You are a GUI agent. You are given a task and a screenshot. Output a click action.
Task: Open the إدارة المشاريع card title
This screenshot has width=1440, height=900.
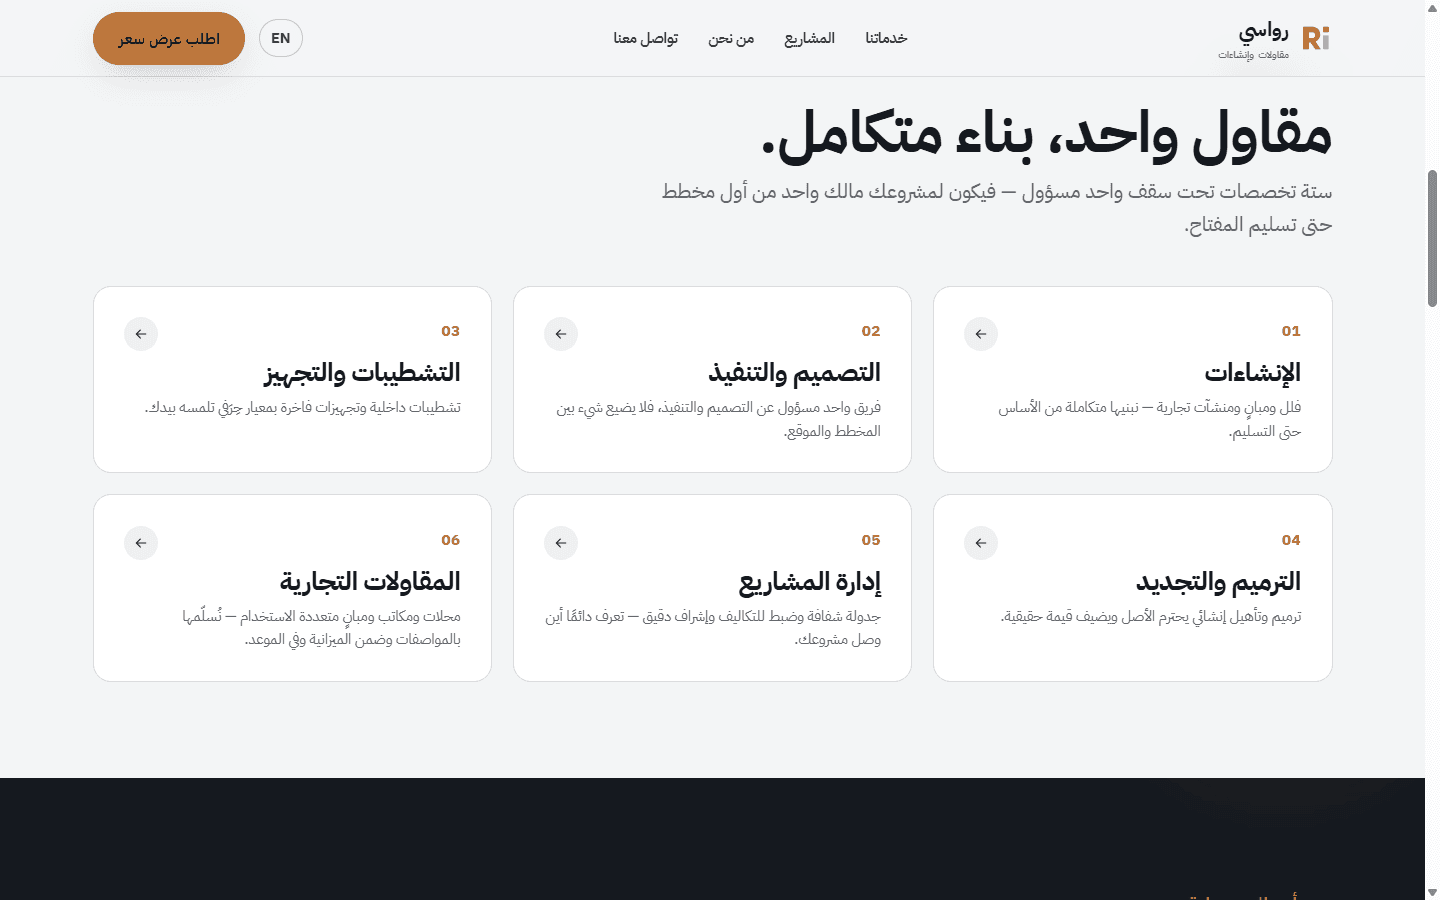coord(810,582)
